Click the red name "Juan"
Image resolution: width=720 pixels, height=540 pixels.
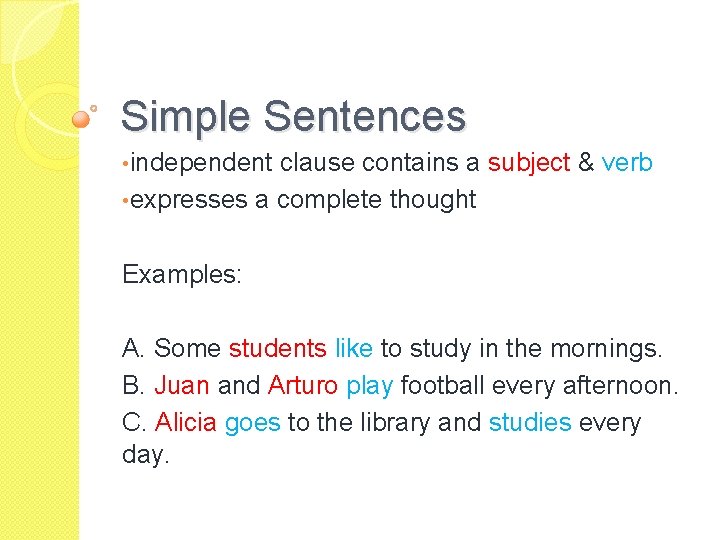tap(183, 385)
